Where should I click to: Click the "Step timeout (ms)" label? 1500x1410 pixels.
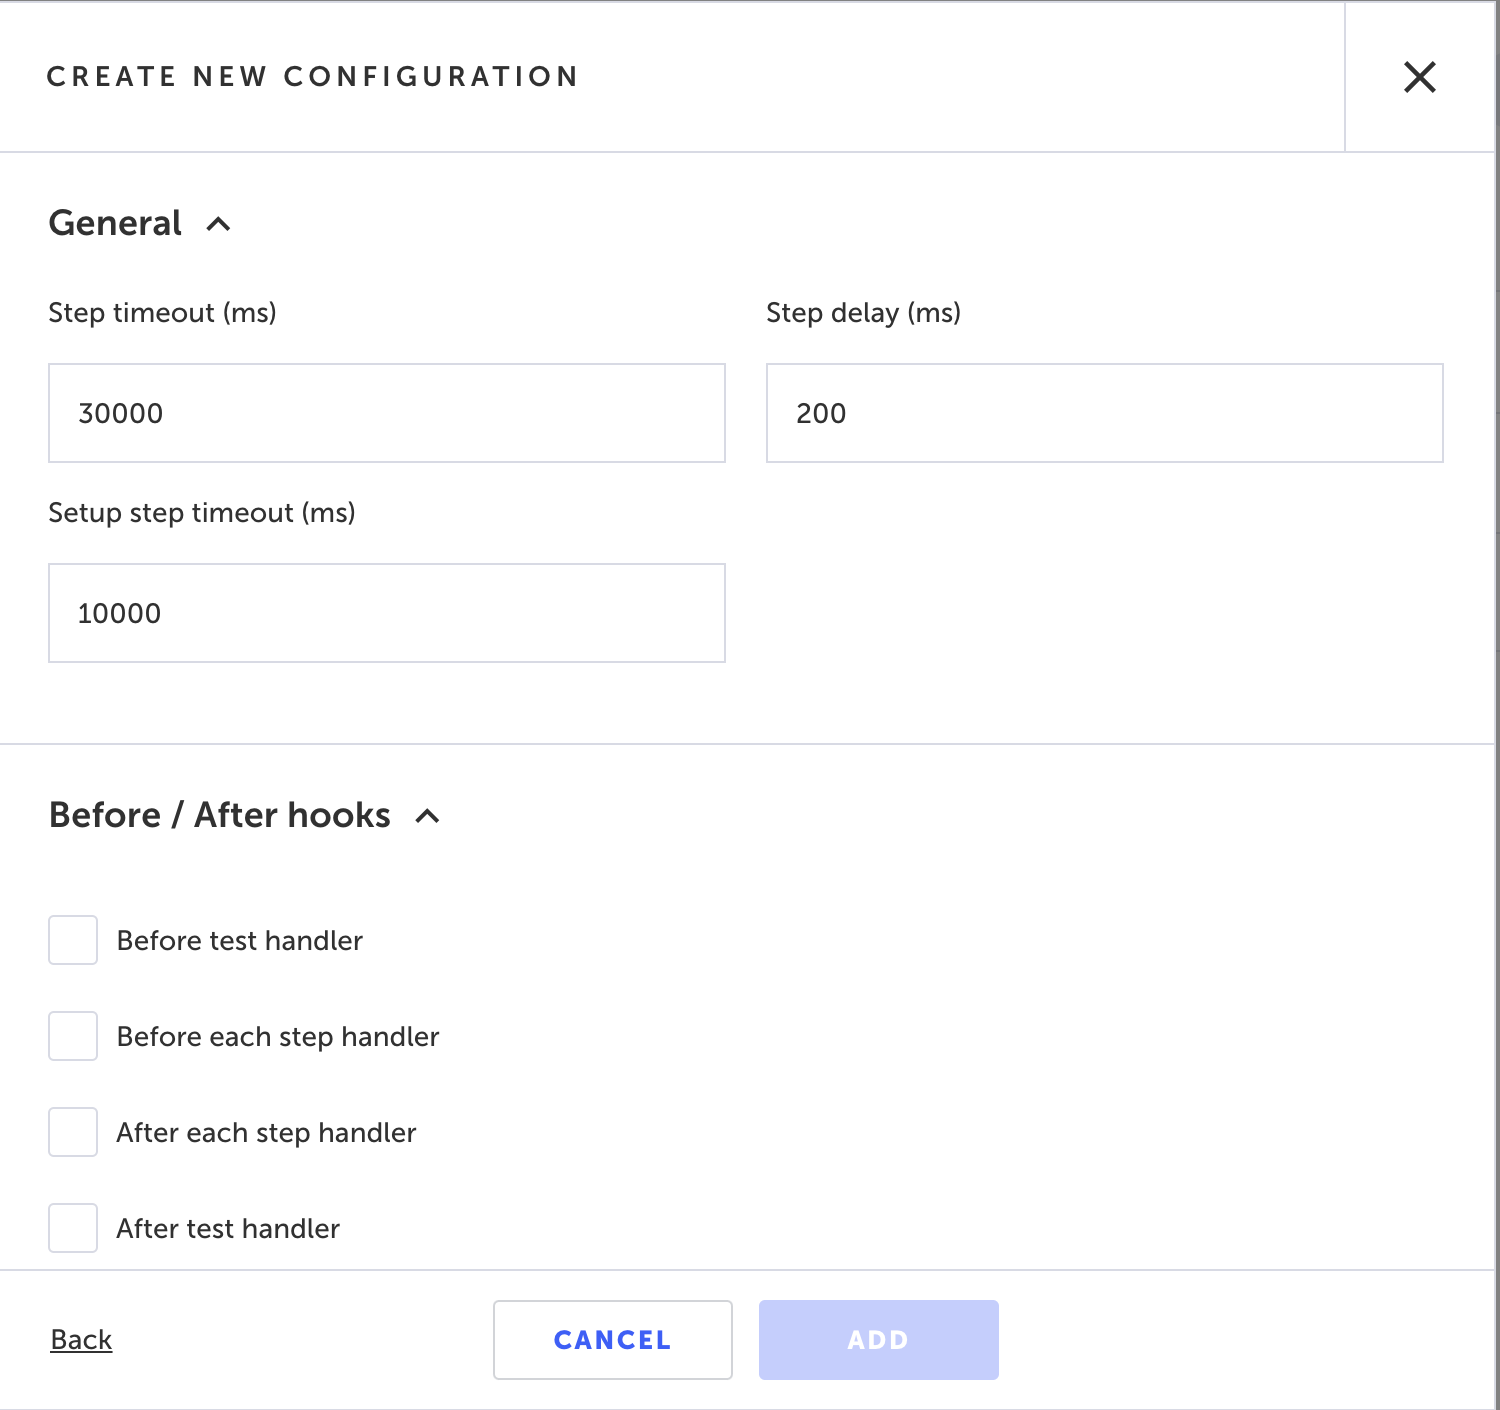(x=162, y=313)
